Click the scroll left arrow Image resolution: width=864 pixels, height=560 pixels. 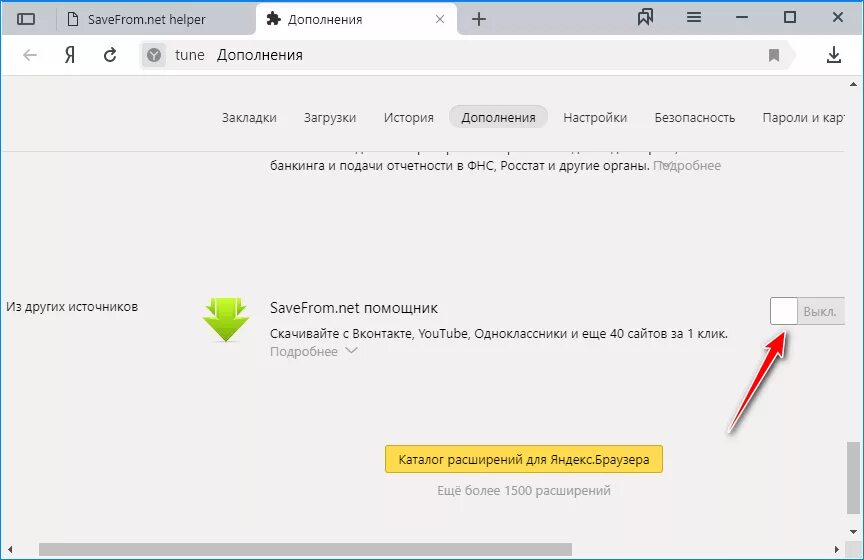pos(9,550)
